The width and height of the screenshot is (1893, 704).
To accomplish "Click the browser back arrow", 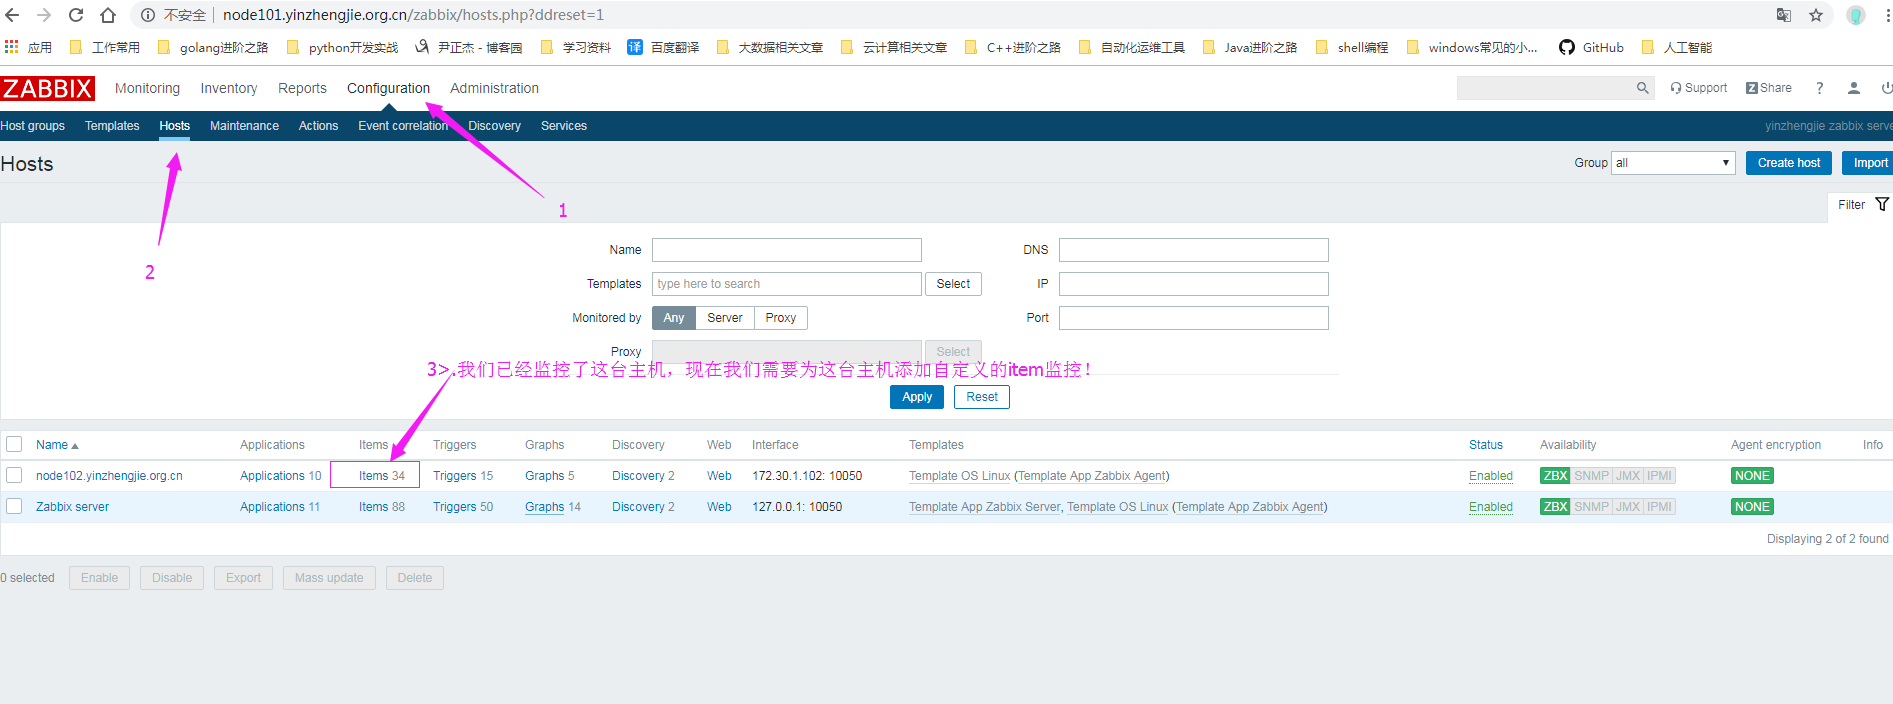I will [12, 15].
